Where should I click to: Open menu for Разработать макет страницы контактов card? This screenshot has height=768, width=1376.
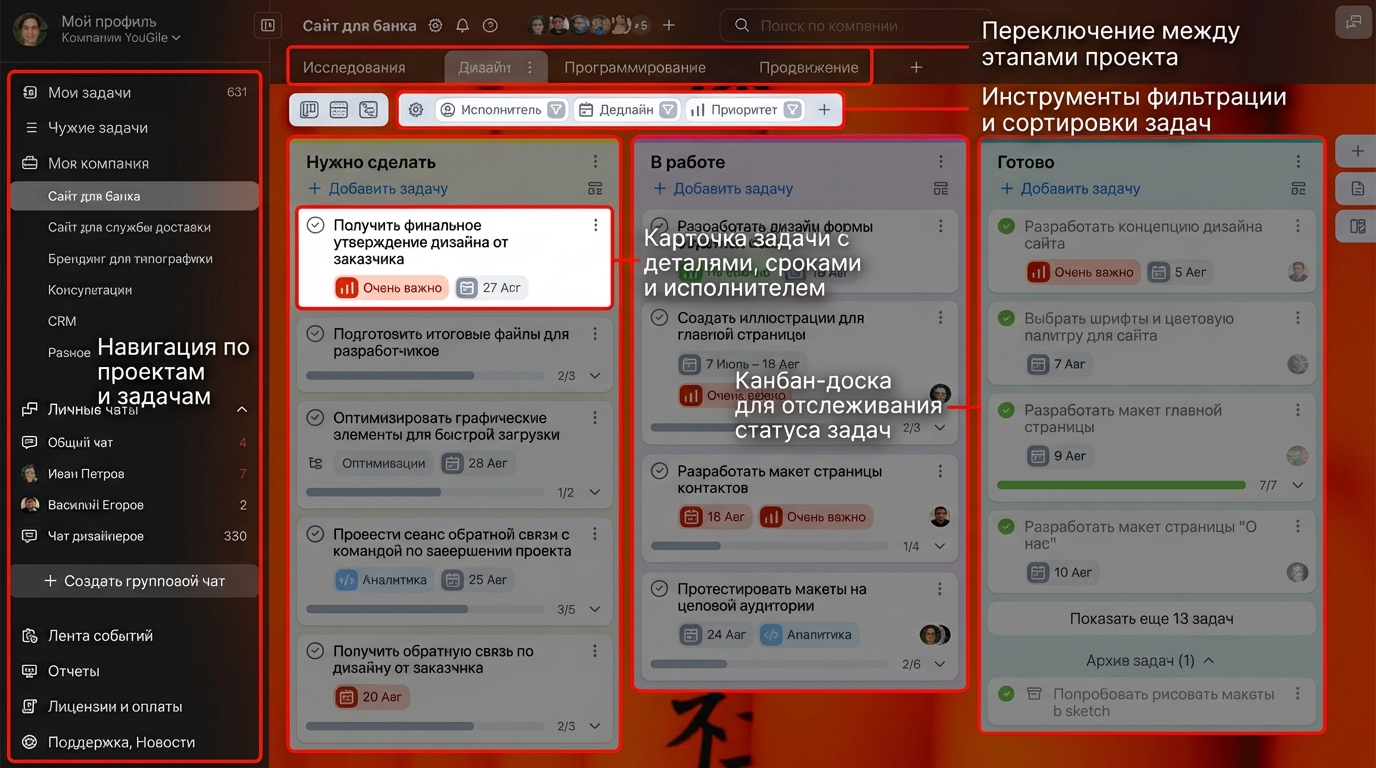pyautogui.click(x=940, y=471)
